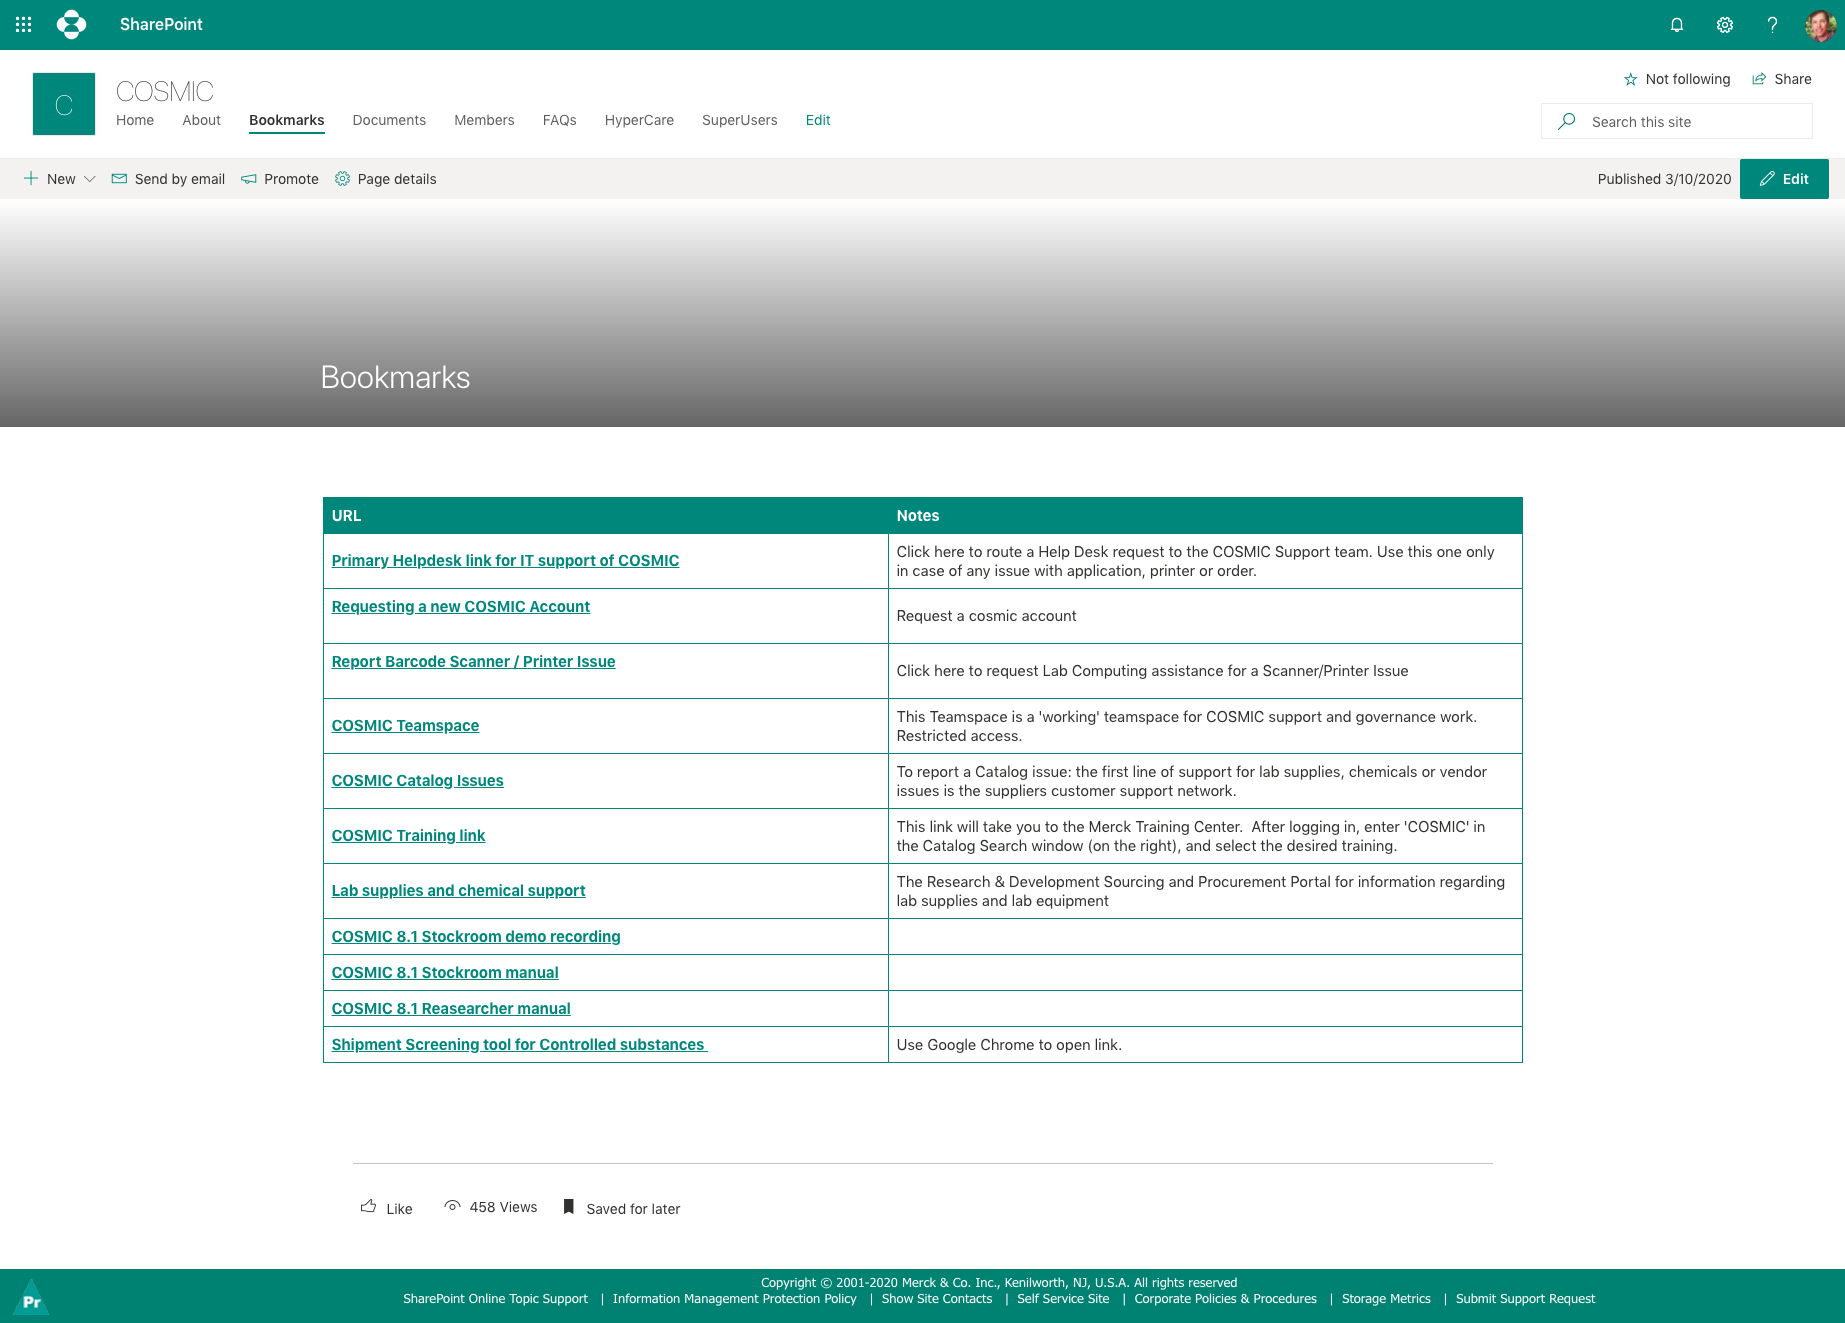1845x1323 pixels.
Task: Open the HyperCare navigation tab
Action: pos(639,120)
